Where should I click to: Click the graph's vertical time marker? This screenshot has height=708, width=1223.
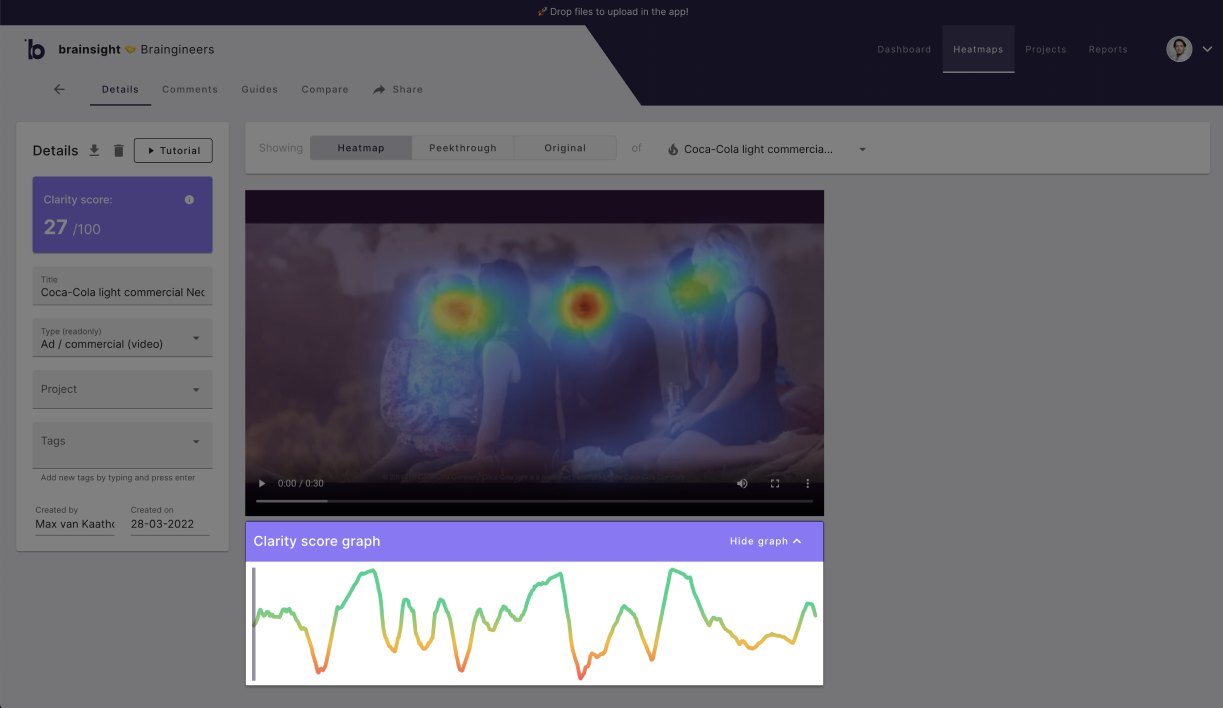coord(253,624)
